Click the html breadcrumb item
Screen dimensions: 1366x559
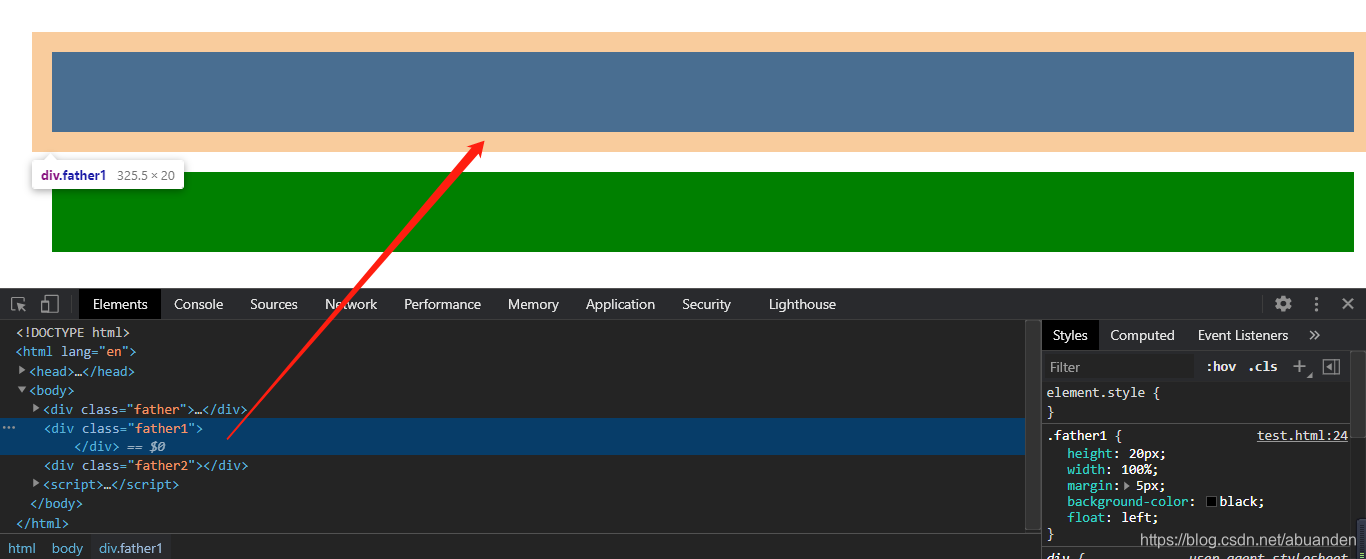coord(22,548)
